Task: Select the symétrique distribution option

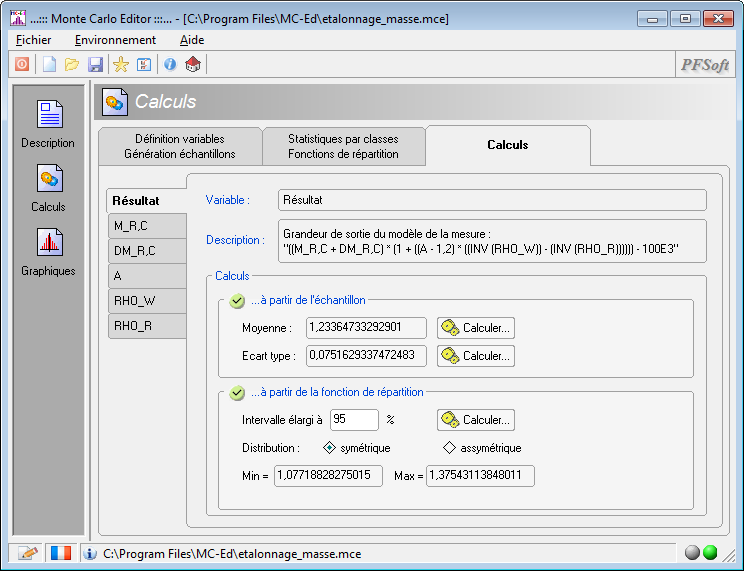Action: pyautogui.click(x=331, y=448)
